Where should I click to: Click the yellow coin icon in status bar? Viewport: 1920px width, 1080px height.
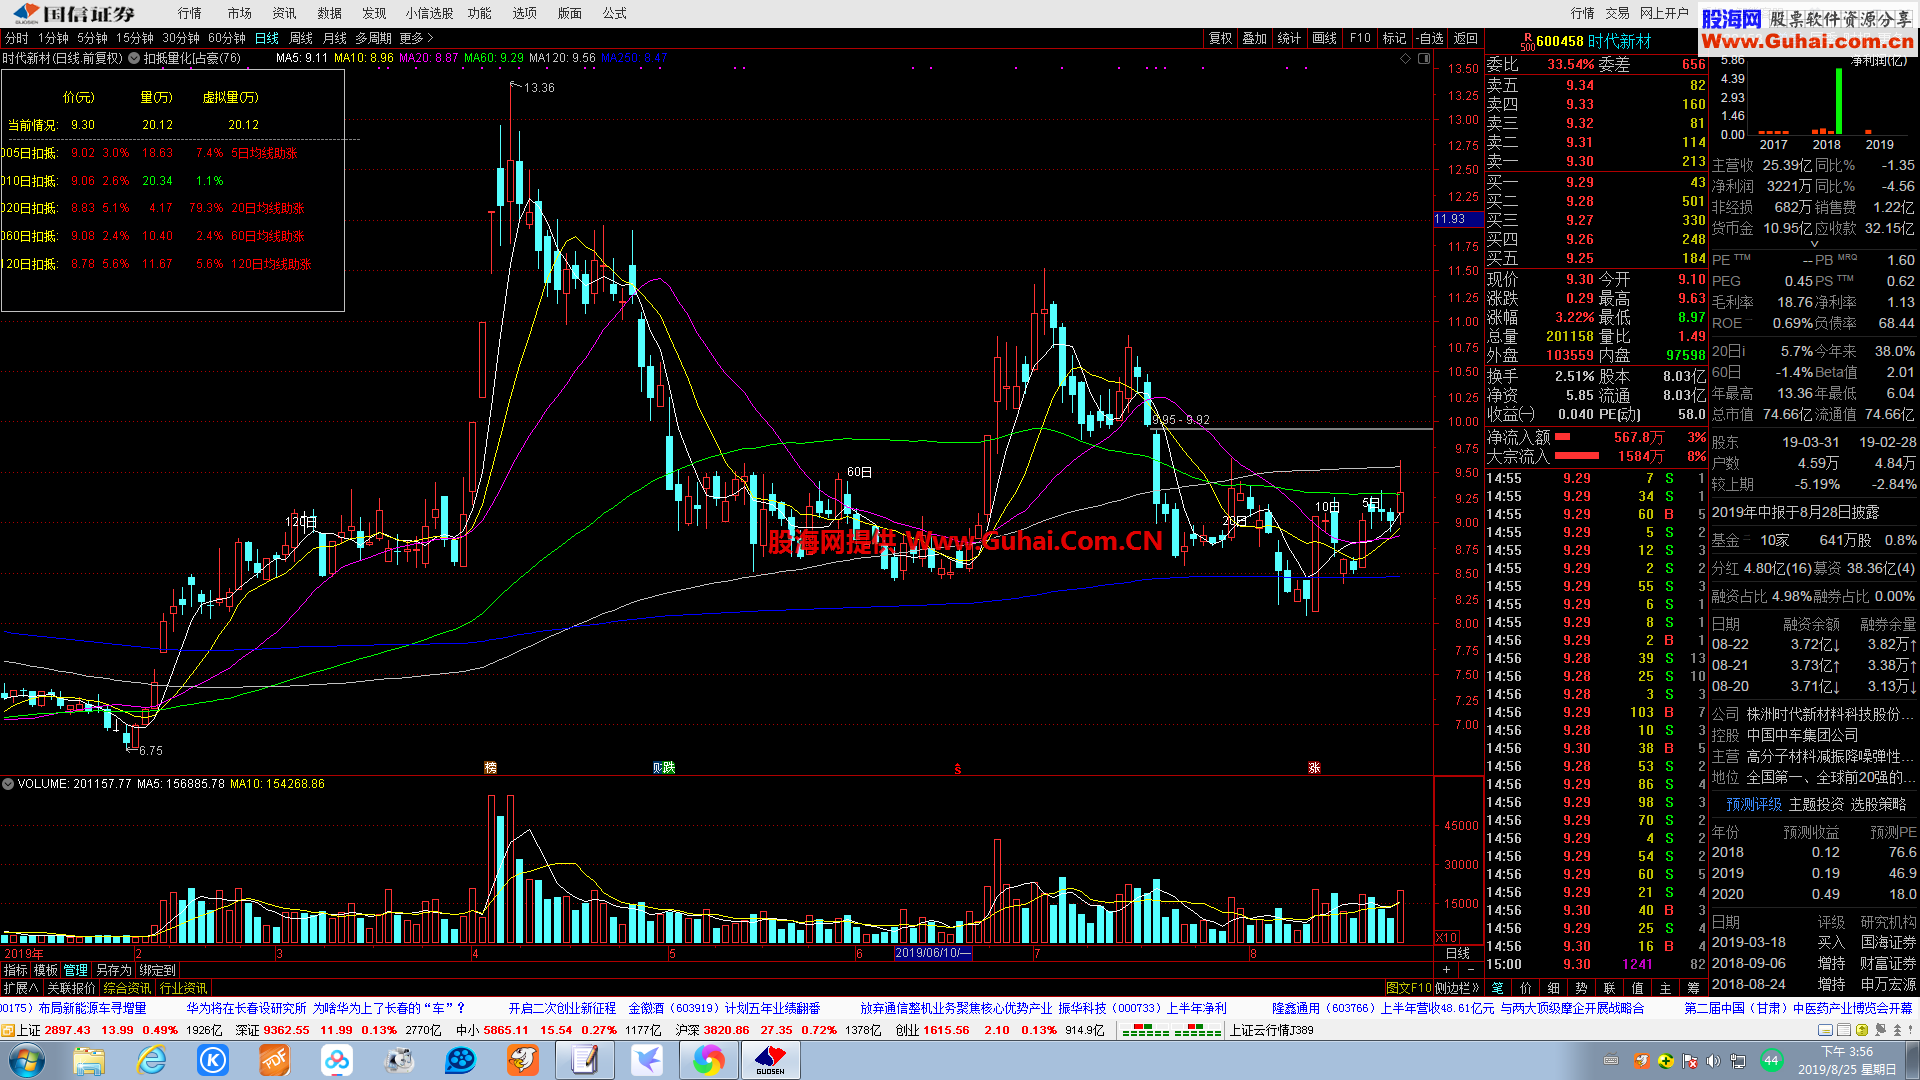coord(1863,1030)
